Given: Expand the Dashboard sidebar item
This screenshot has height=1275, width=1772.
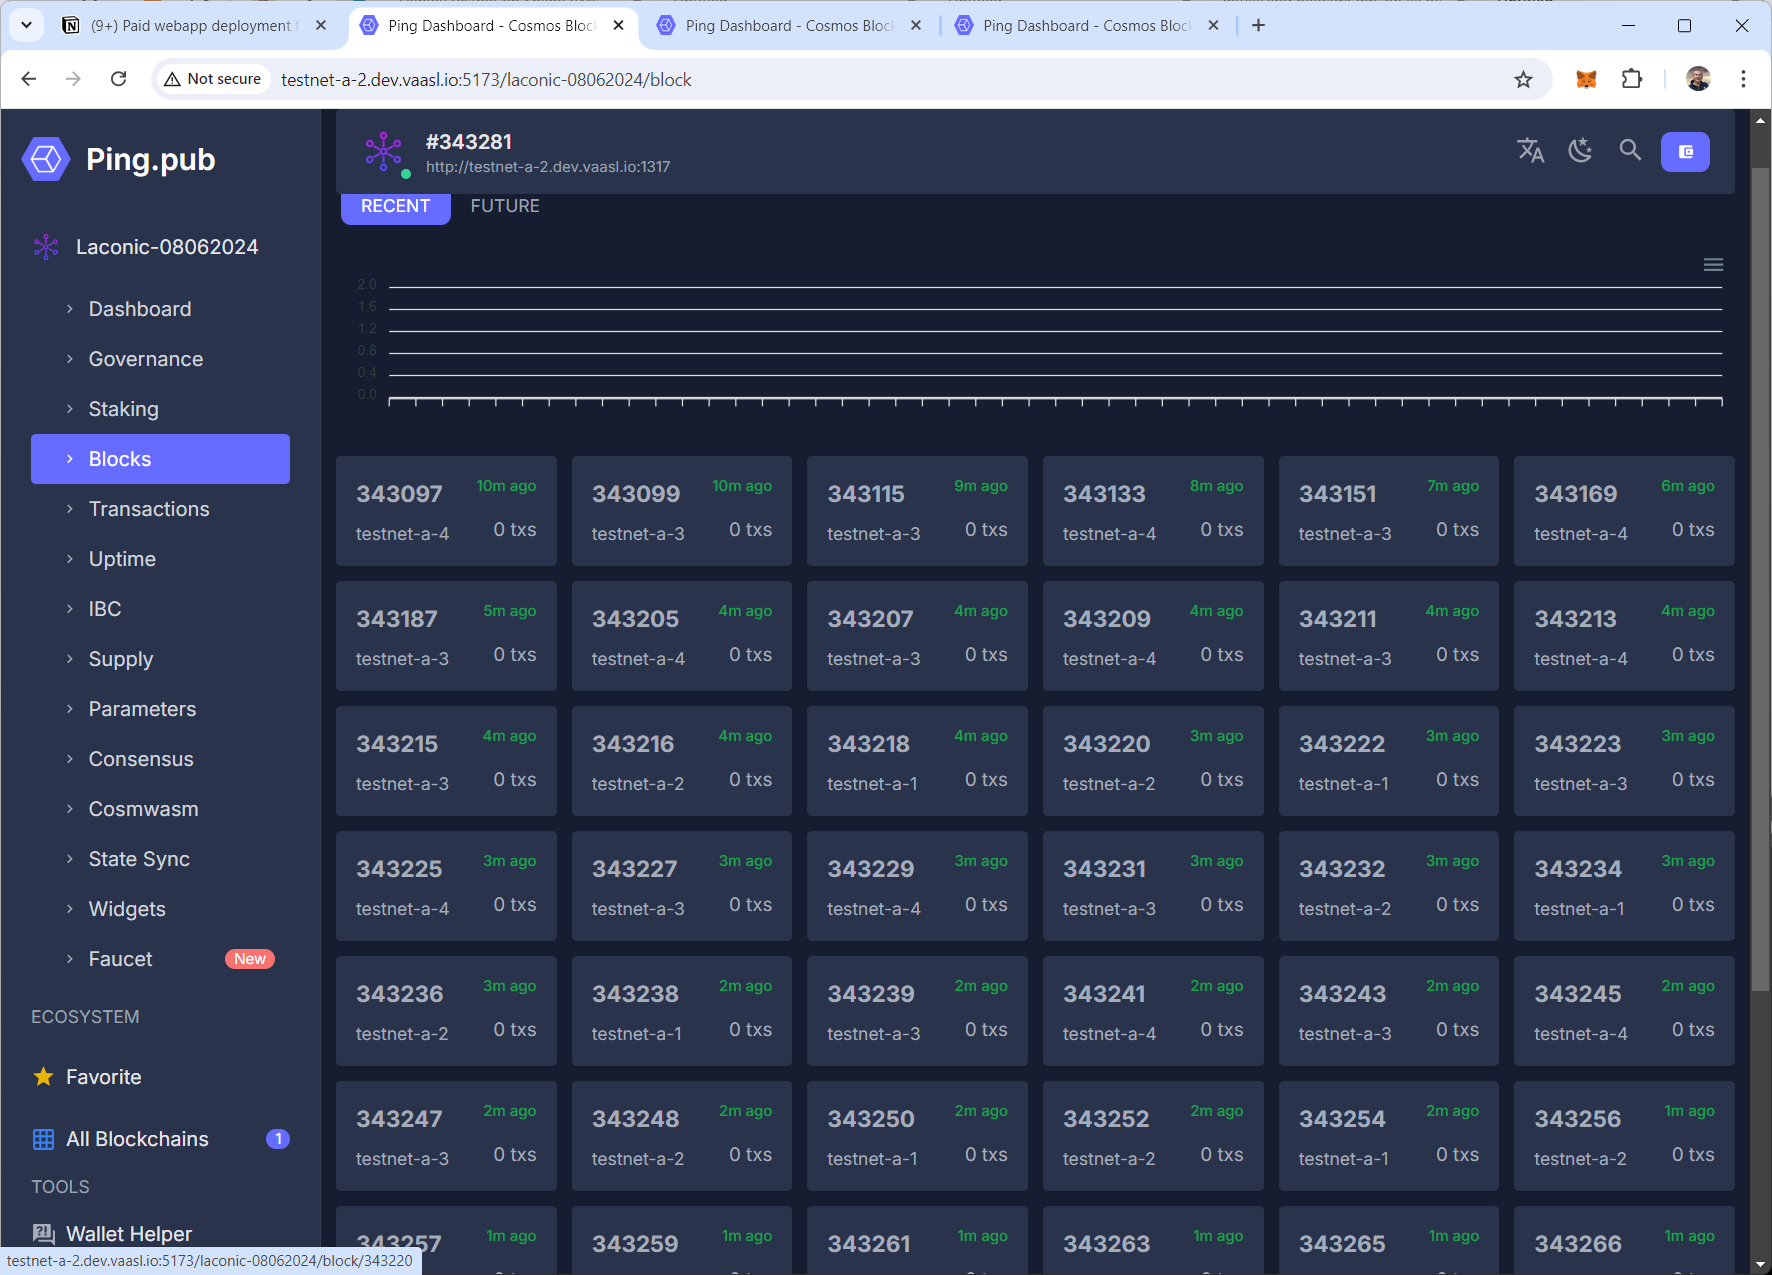Looking at the screenshot, I should (x=140, y=309).
